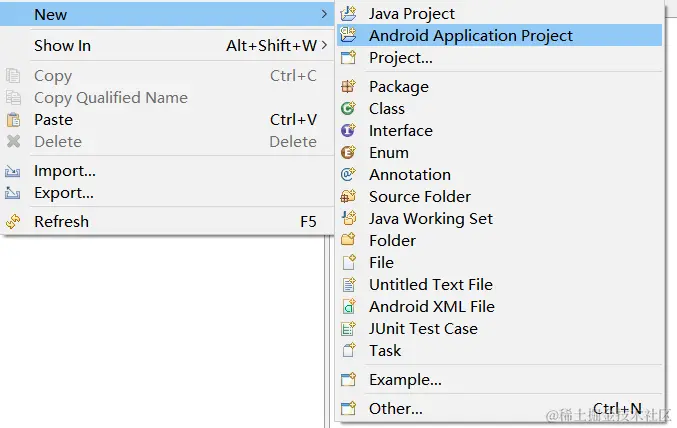Click the Interface icon
The width and height of the screenshot is (677, 428).
coord(348,131)
